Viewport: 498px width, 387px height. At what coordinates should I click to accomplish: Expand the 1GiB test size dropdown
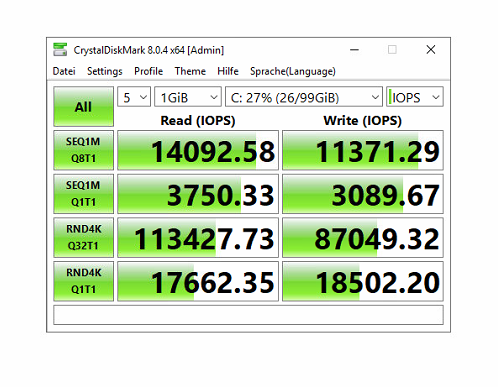[188, 97]
